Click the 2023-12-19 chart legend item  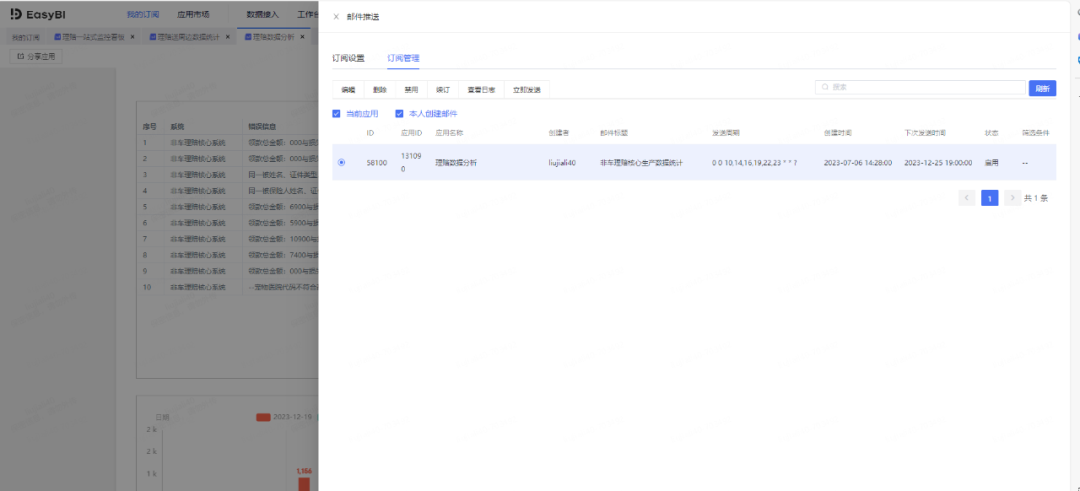(284, 417)
